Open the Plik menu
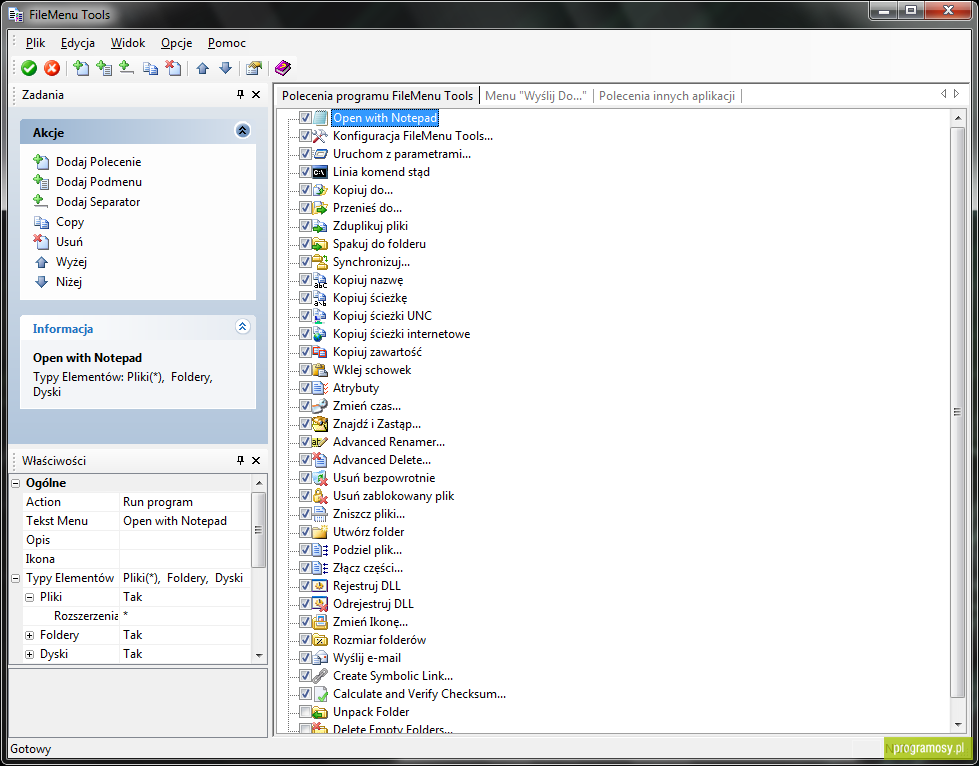Screen dimensions: 979x766 pos(36,42)
